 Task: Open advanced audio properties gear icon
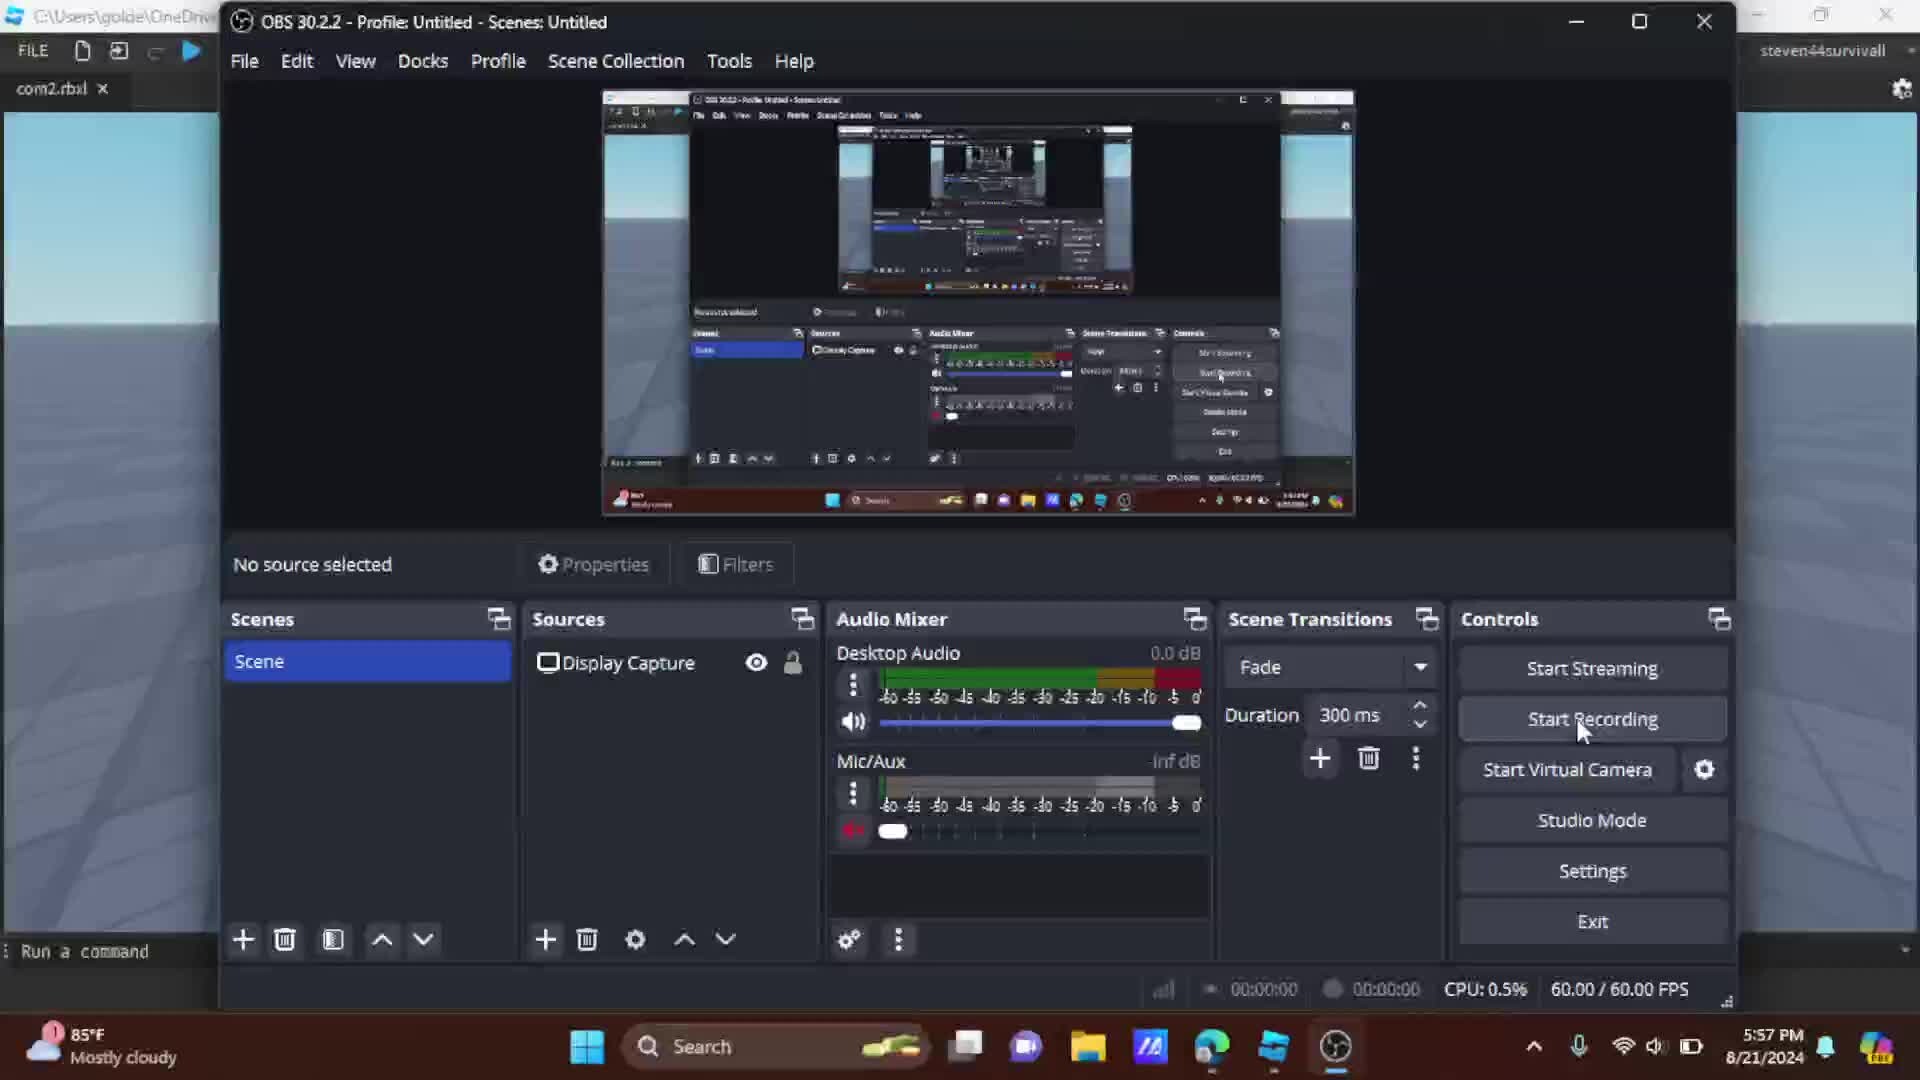pyautogui.click(x=849, y=939)
